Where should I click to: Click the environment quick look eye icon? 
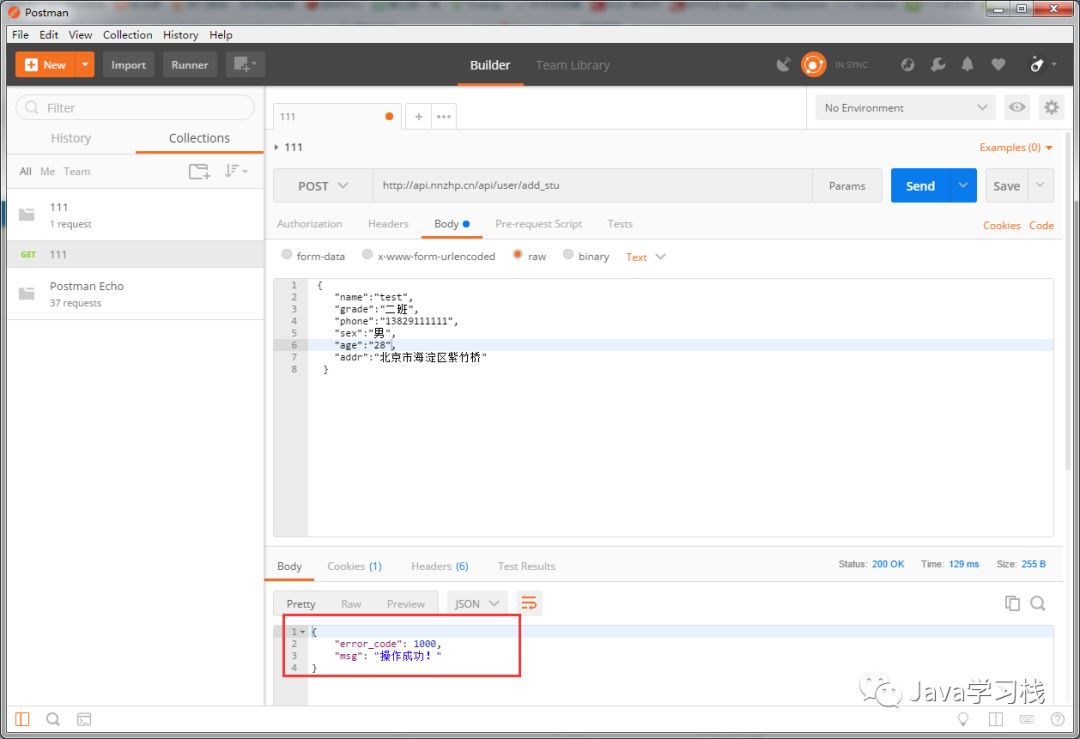[1017, 107]
